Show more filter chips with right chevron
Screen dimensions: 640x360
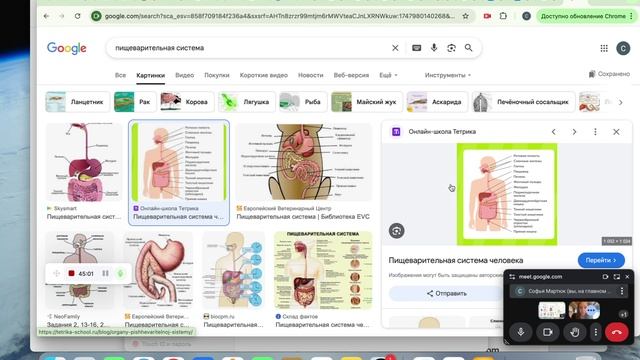tap(620, 102)
